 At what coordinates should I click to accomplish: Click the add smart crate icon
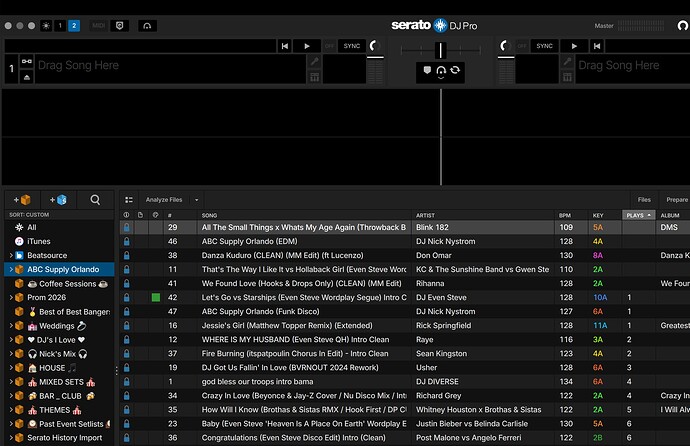pos(58,200)
